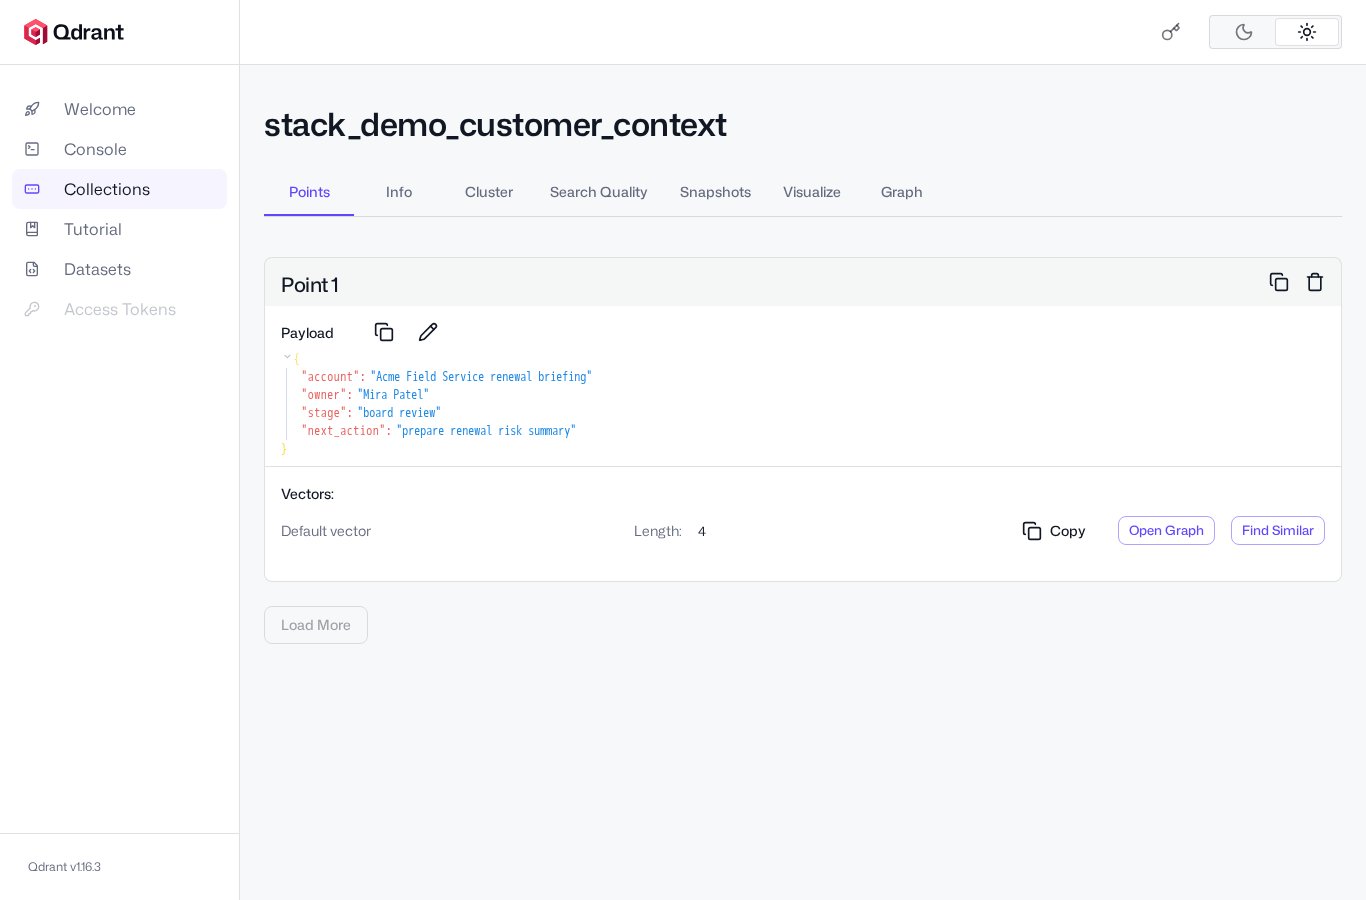Open Console from sidebar
The width and height of the screenshot is (1366, 900).
click(119, 149)
